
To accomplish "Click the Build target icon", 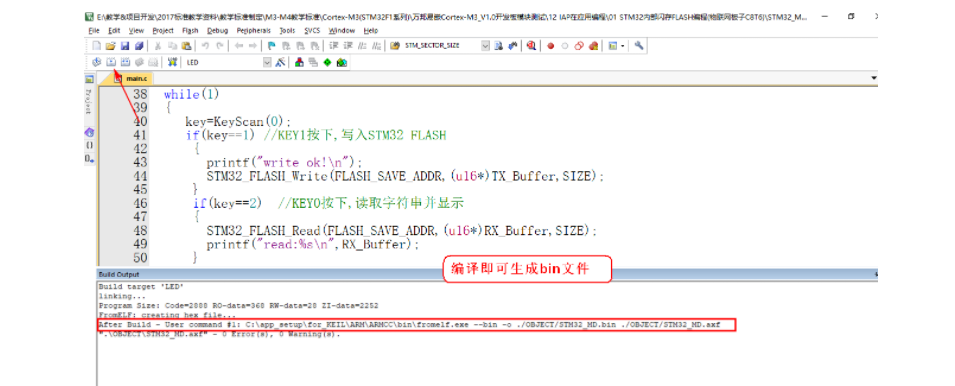I will click(111, 62).
